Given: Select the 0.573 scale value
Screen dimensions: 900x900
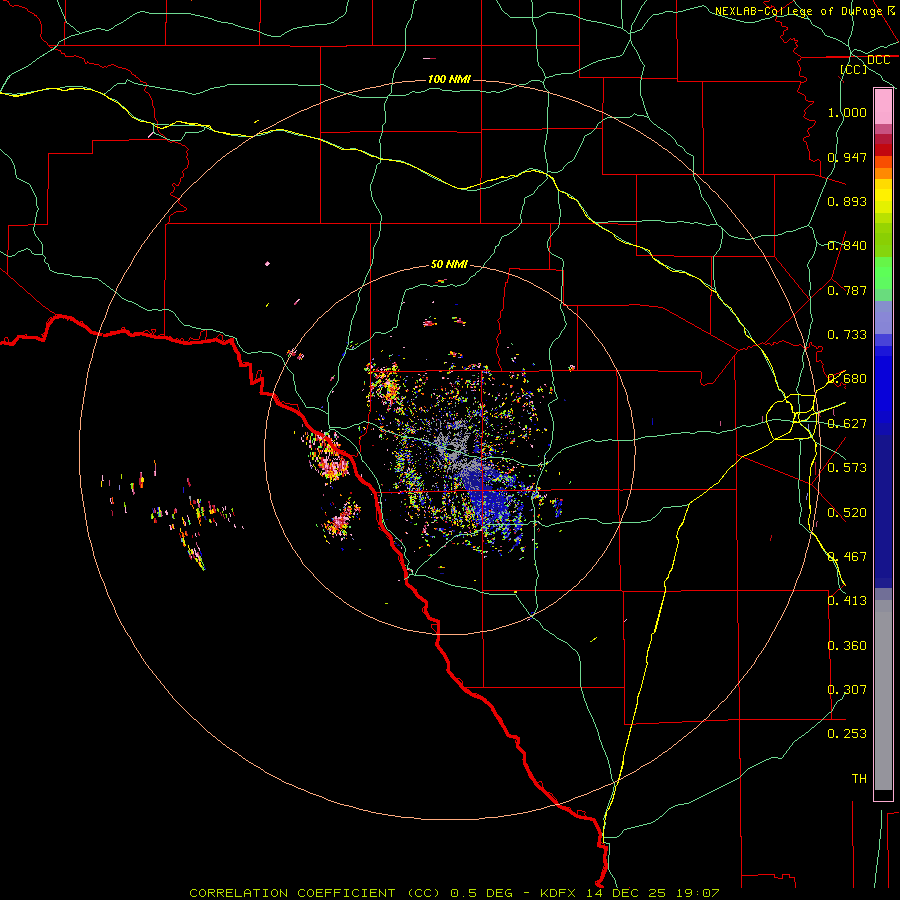Looking at the screenshot, I should point(847,468).
